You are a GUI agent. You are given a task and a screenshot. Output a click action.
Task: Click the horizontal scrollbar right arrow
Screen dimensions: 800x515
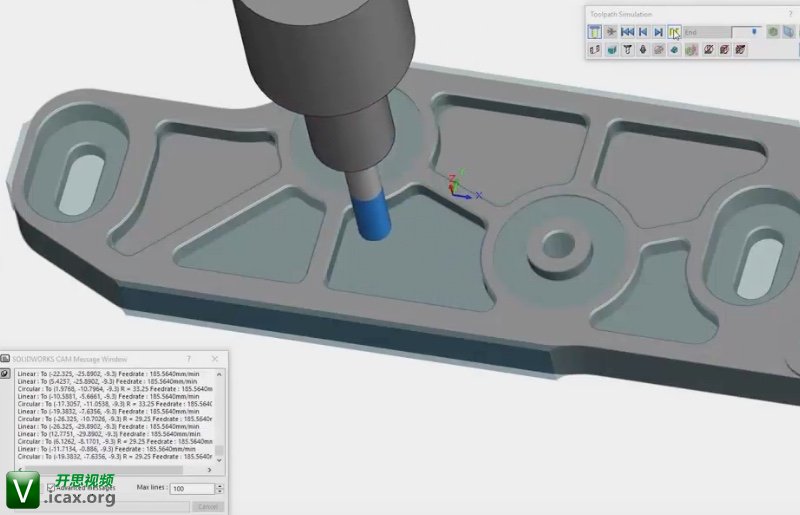pos(209,470)
